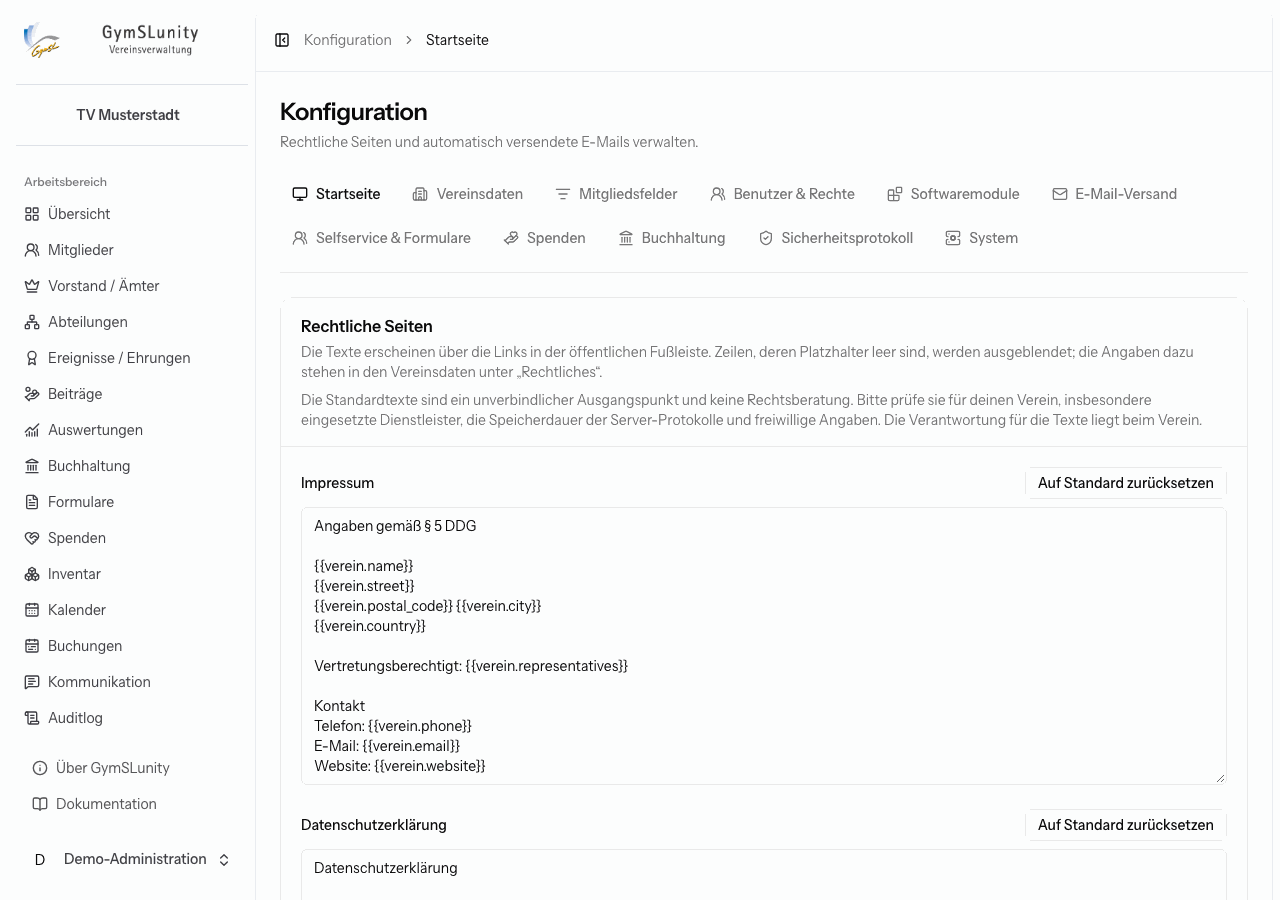Screen dimensions: 1280x900
Task: Go to Beiträge in sidebar
Action: click(x=132, y=394)
